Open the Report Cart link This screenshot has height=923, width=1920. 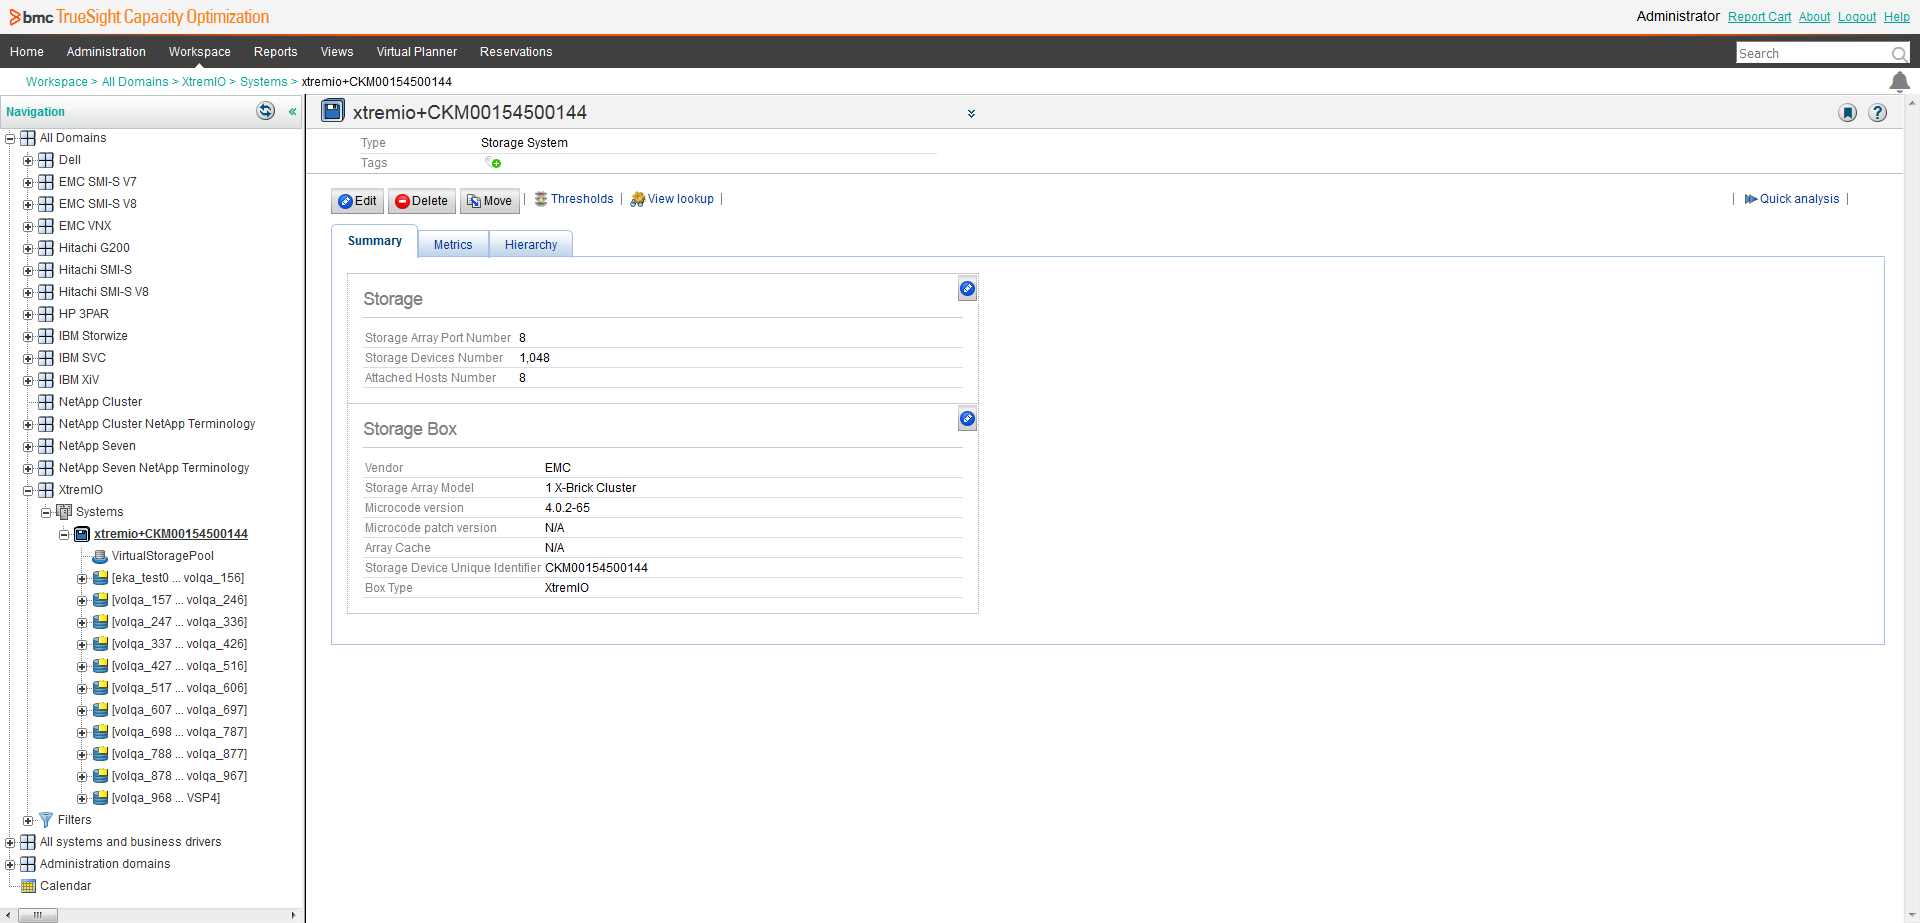[1759, 17]
